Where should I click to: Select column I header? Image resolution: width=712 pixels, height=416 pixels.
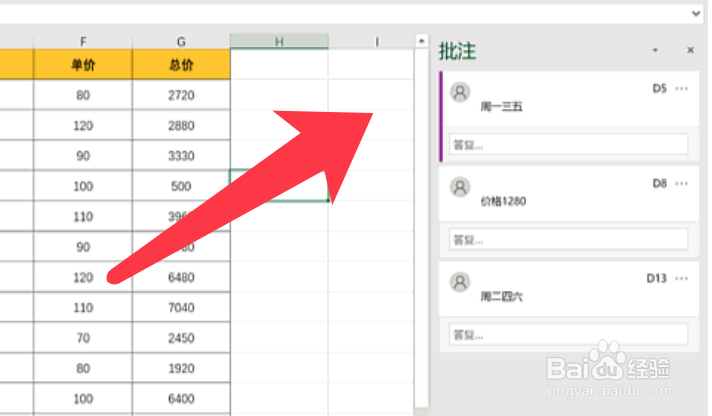pos(377,42)
